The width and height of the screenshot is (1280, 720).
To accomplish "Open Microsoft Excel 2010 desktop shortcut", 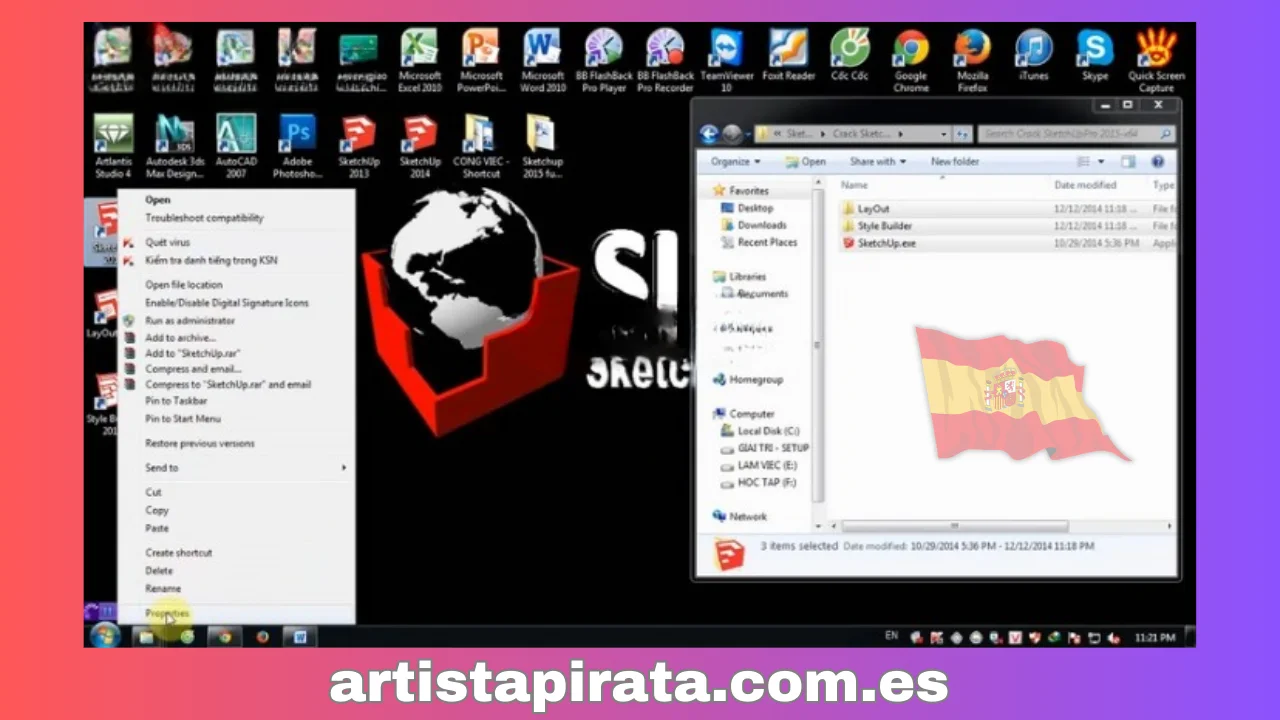I will [420, 60].
